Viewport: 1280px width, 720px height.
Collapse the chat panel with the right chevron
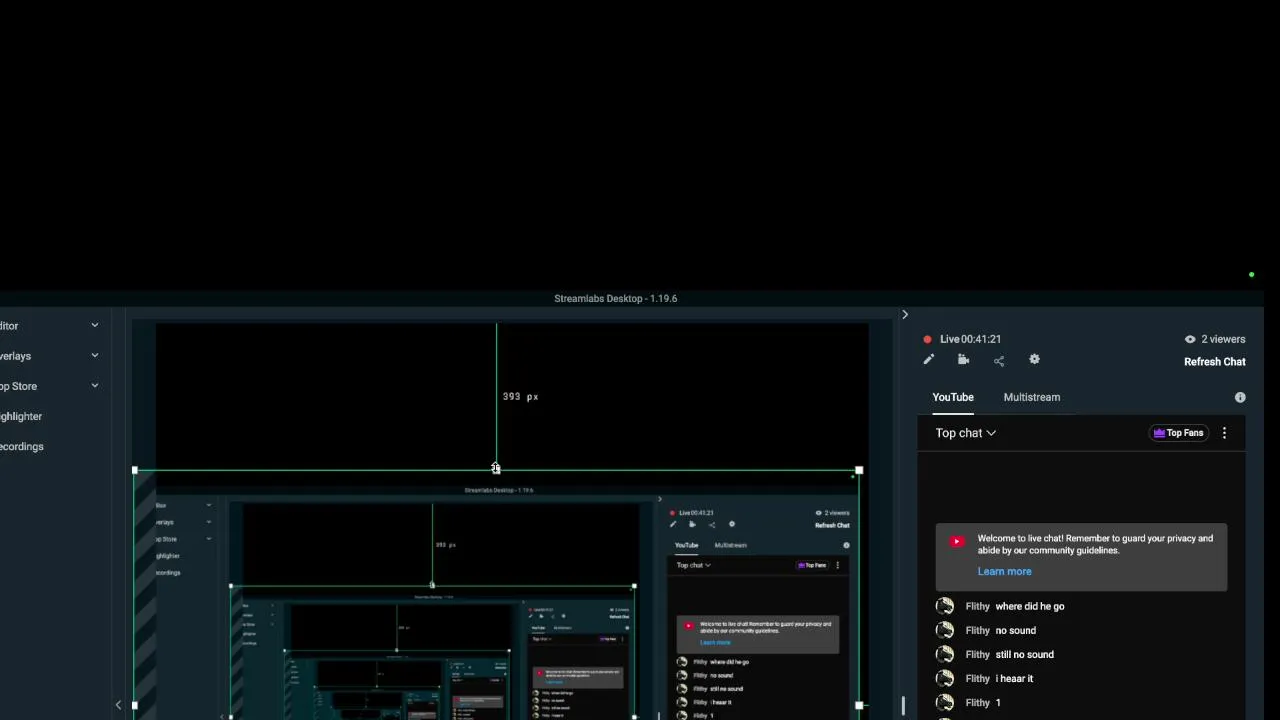905,315
